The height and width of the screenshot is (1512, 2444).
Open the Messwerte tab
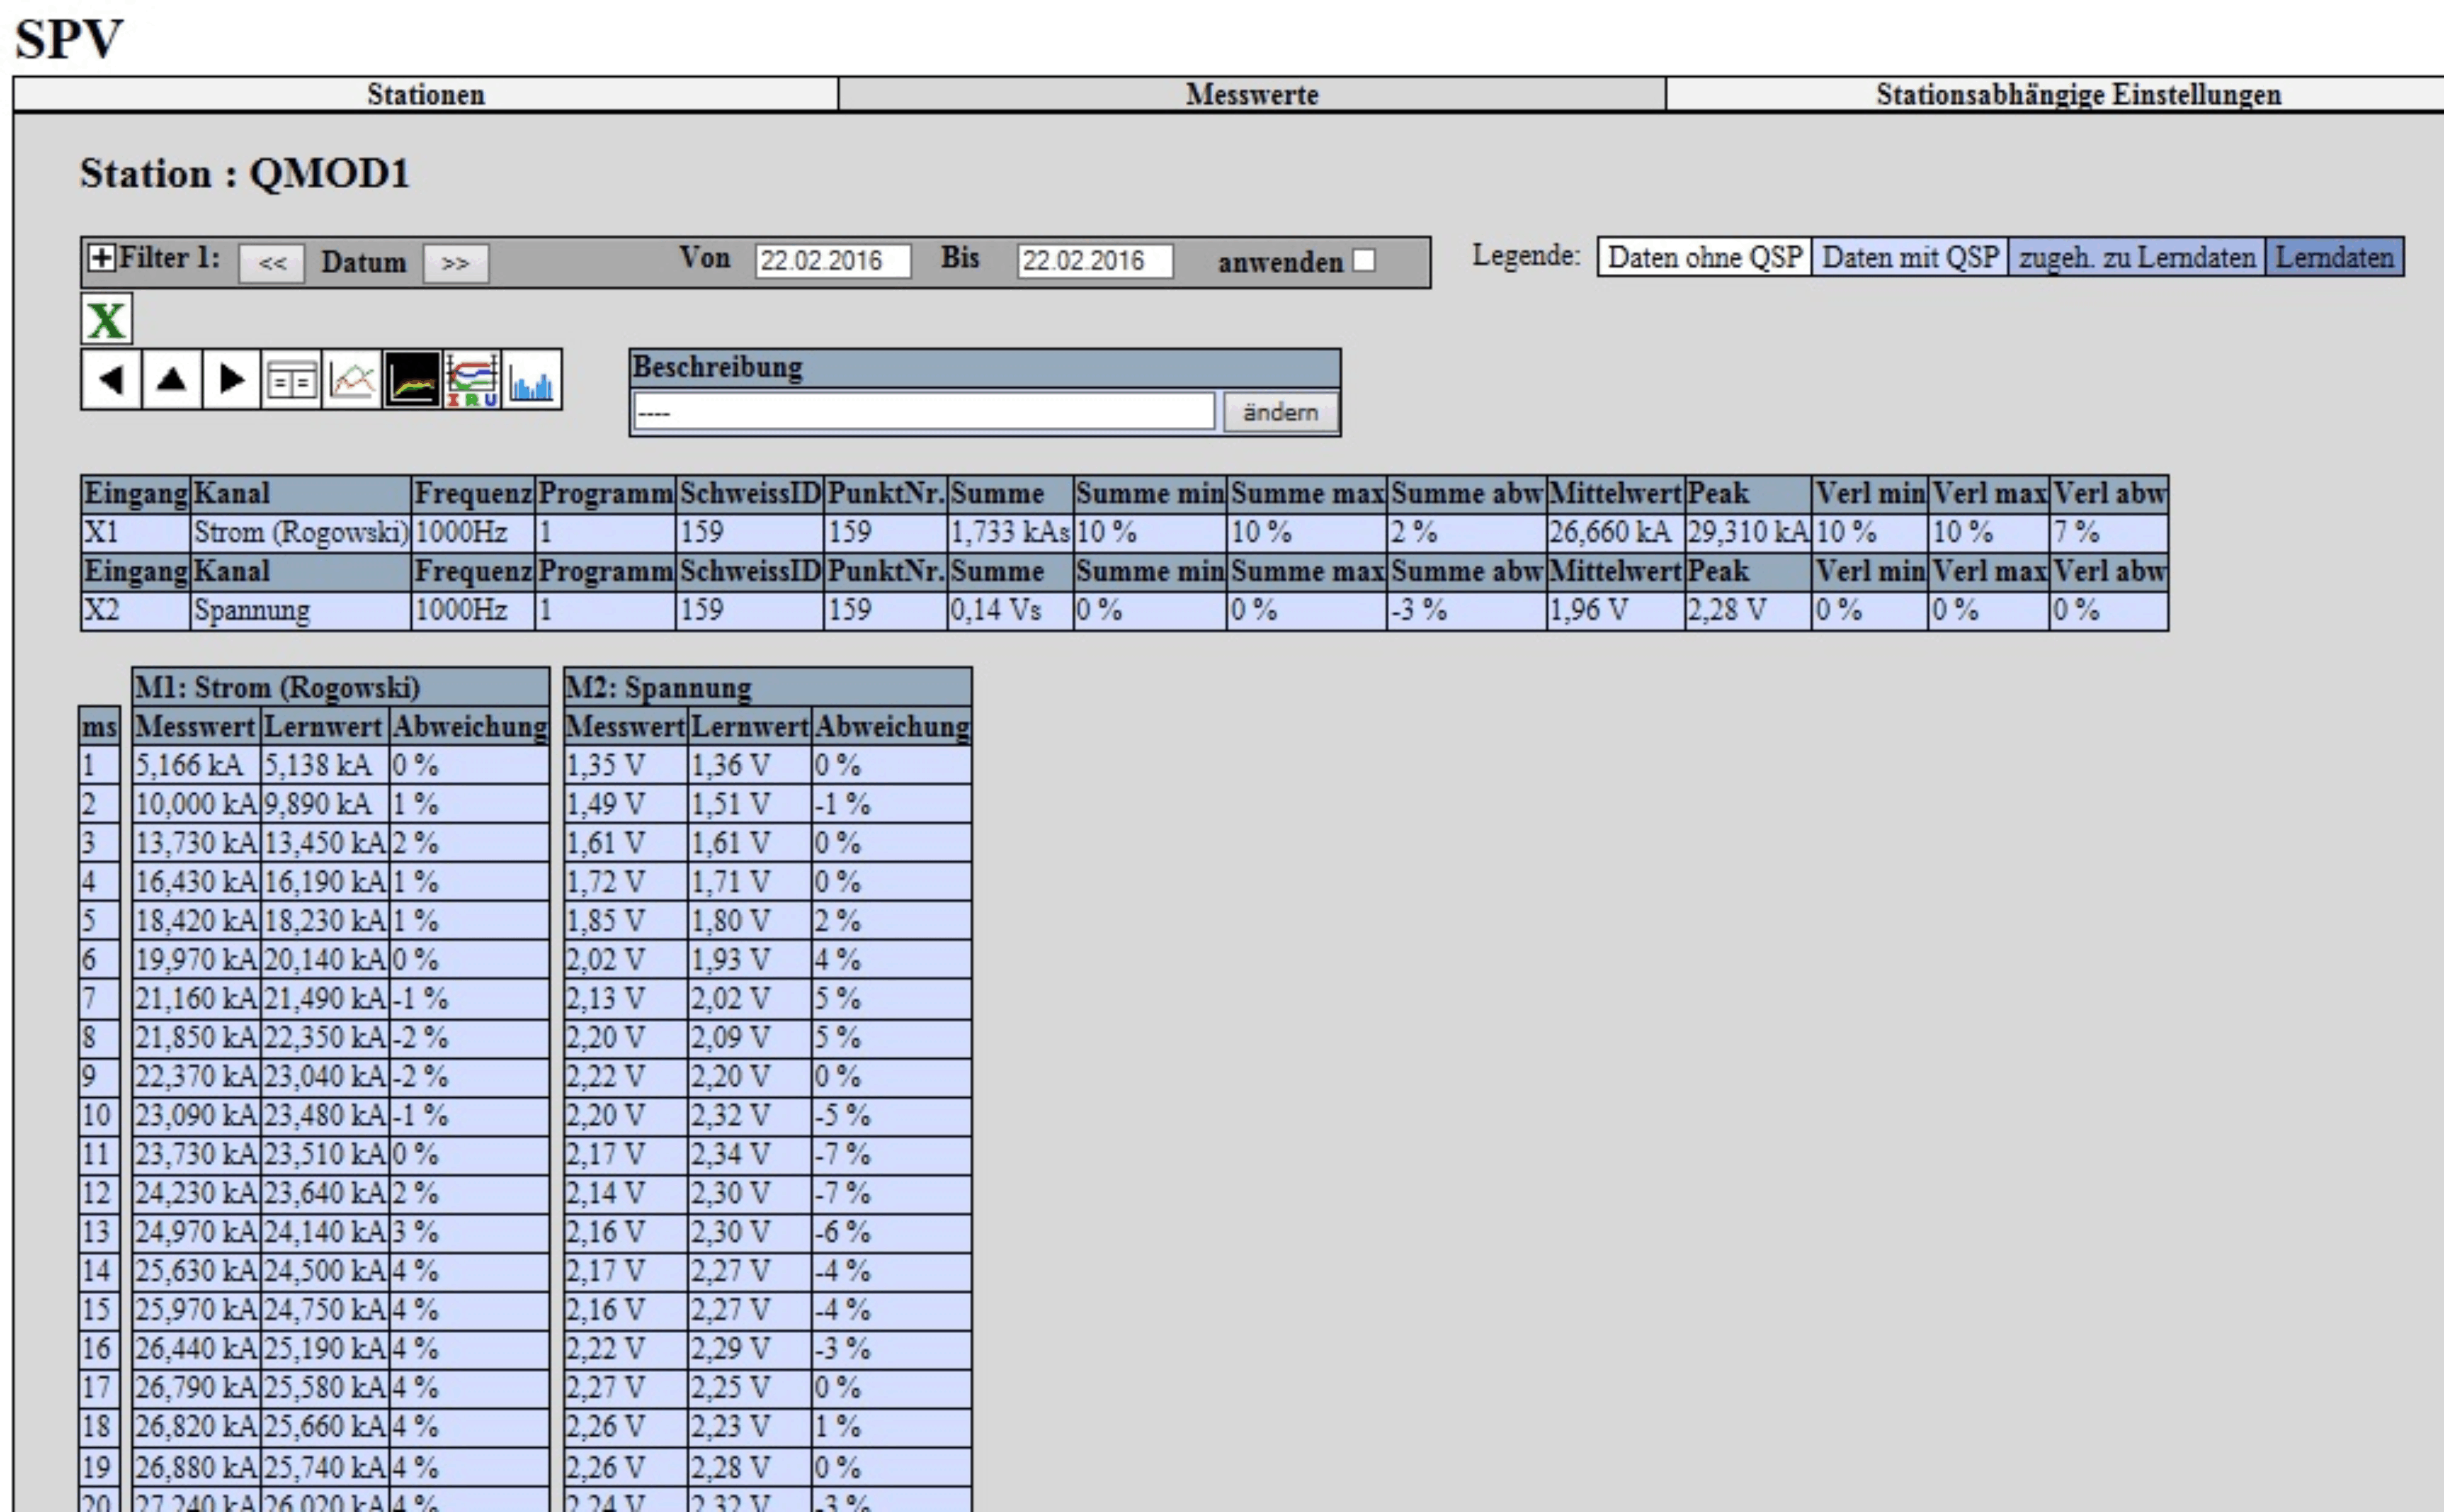1252,94
